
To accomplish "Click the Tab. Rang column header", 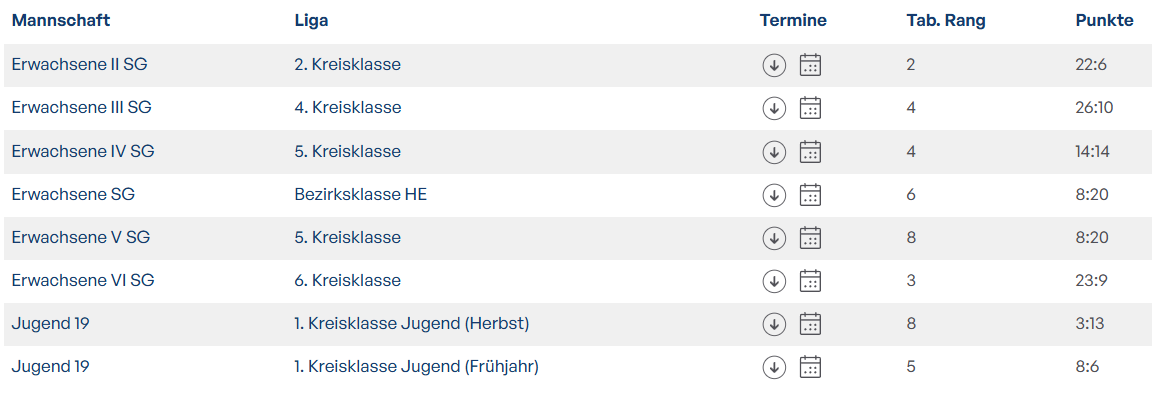I will (x=946, y=21).
